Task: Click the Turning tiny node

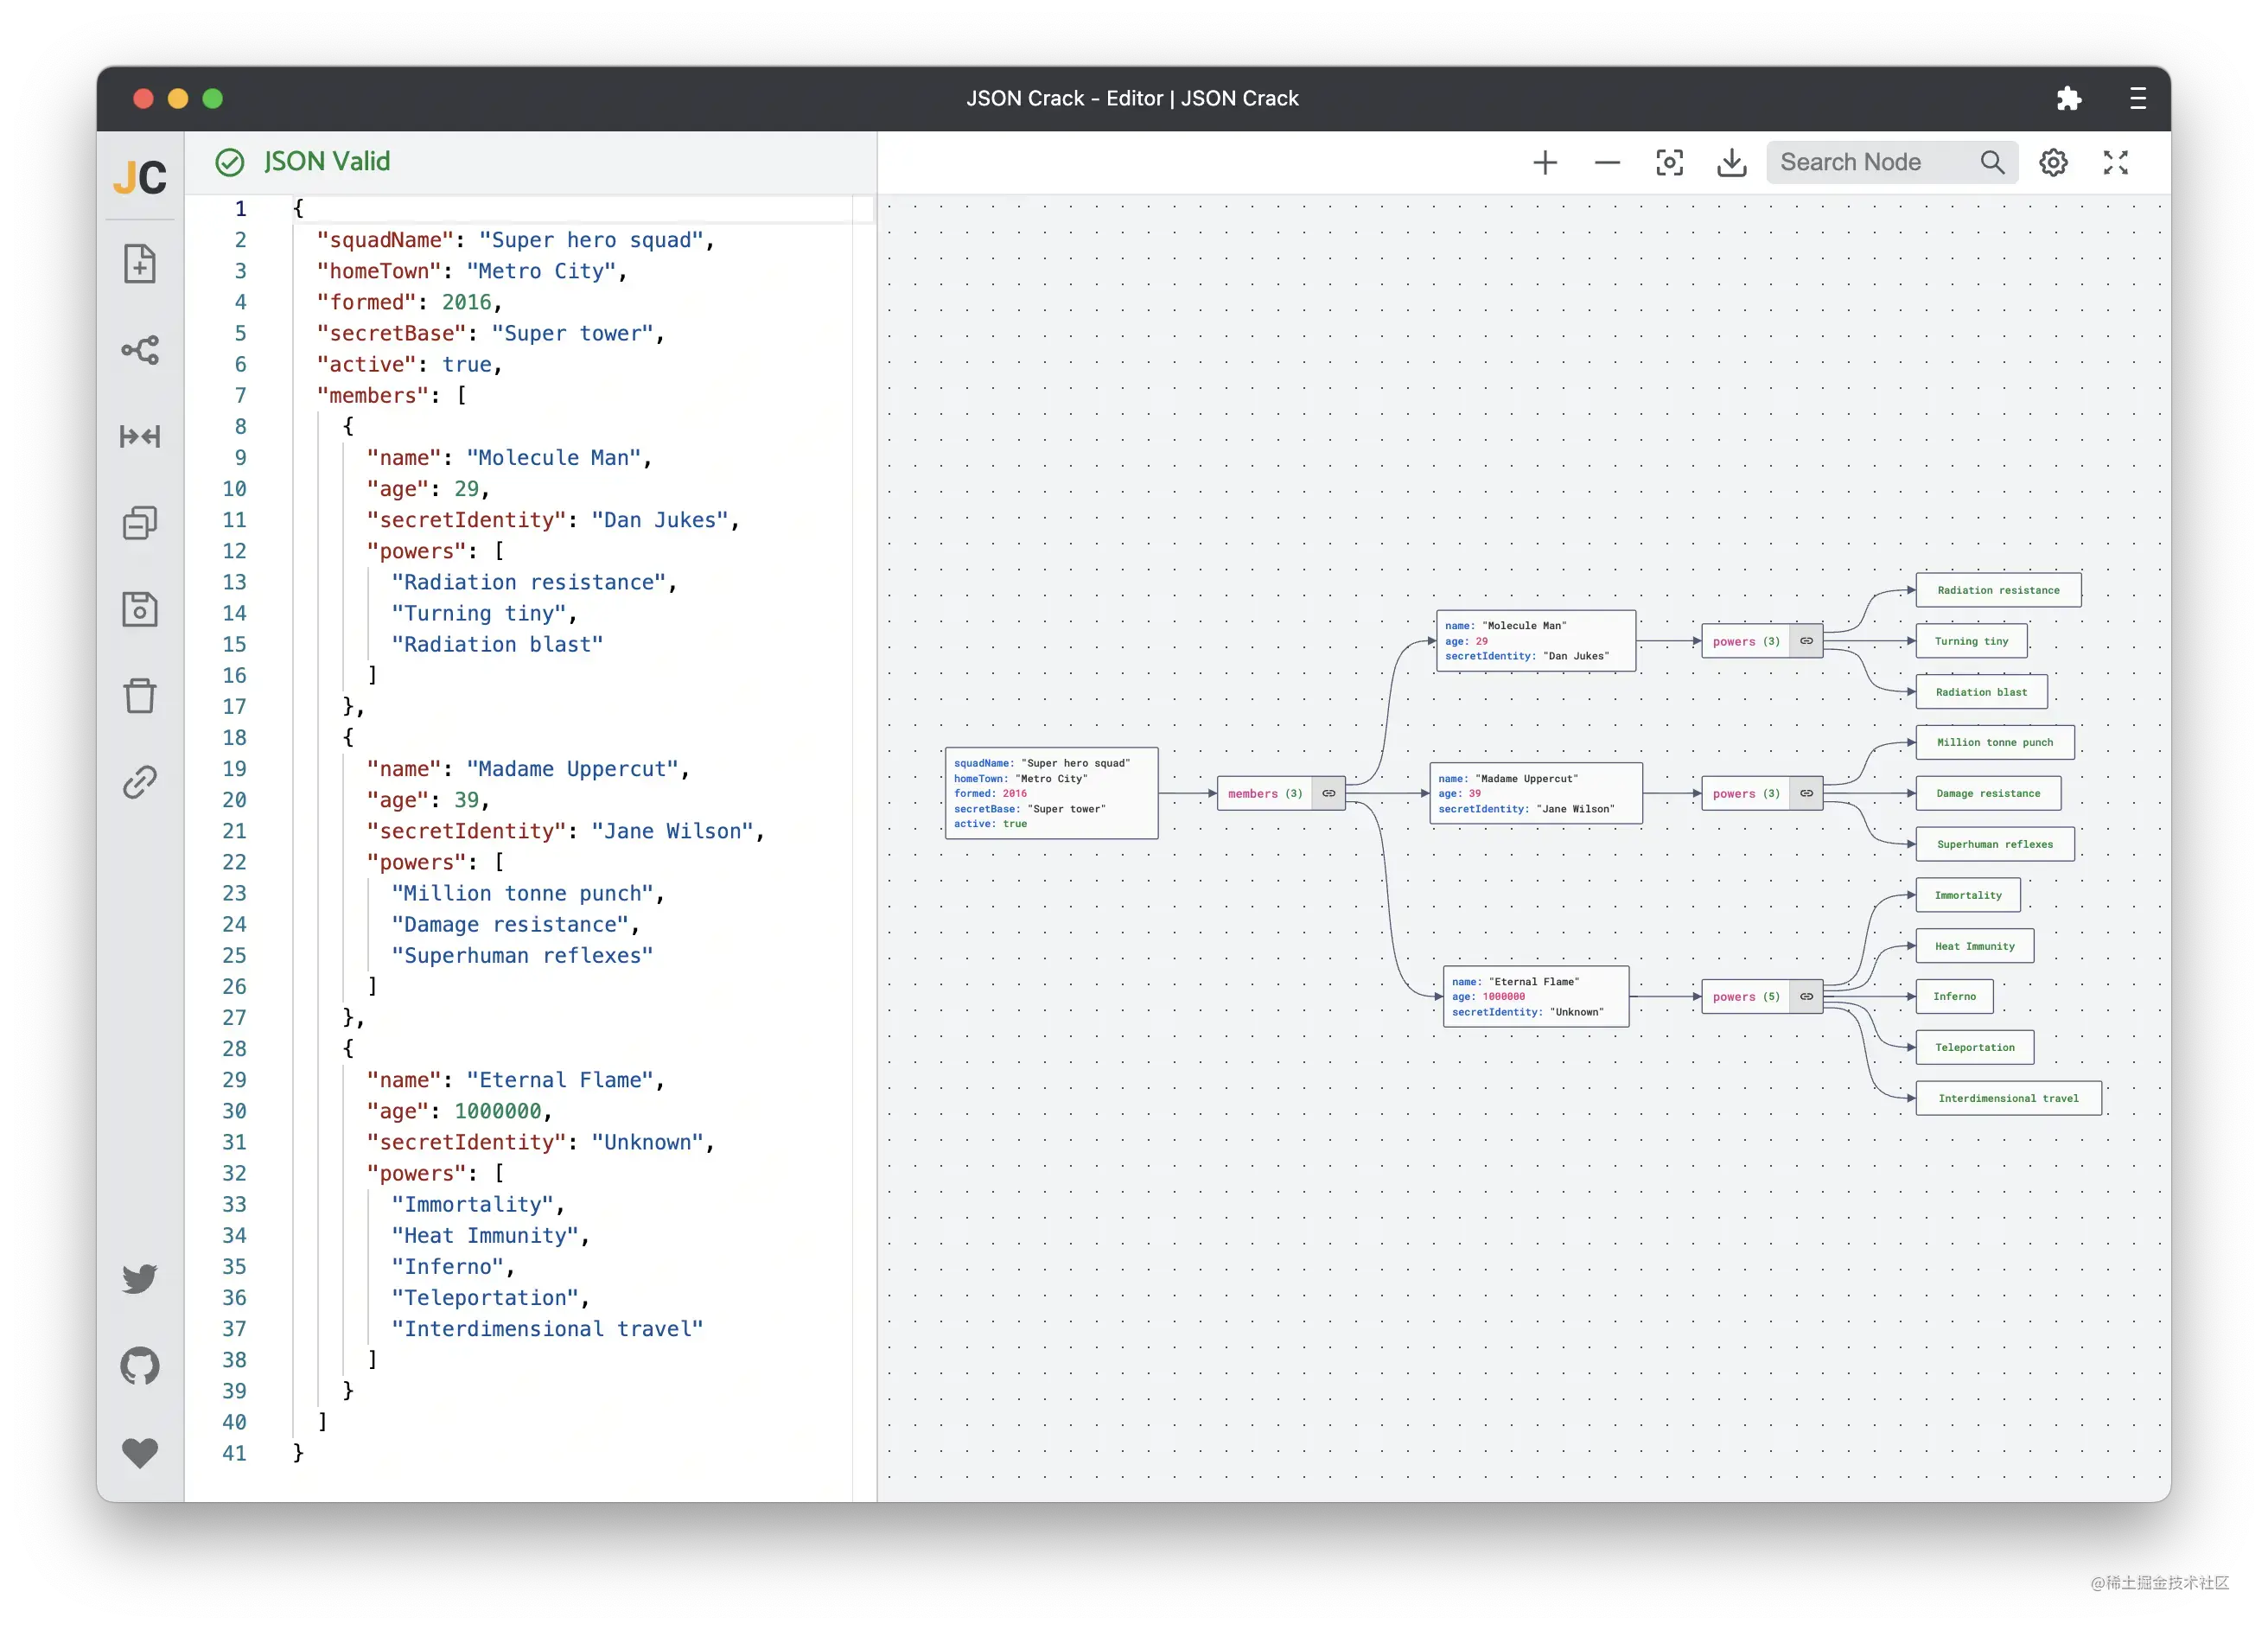Action: pyautogui.click(x=1971, y=641)
